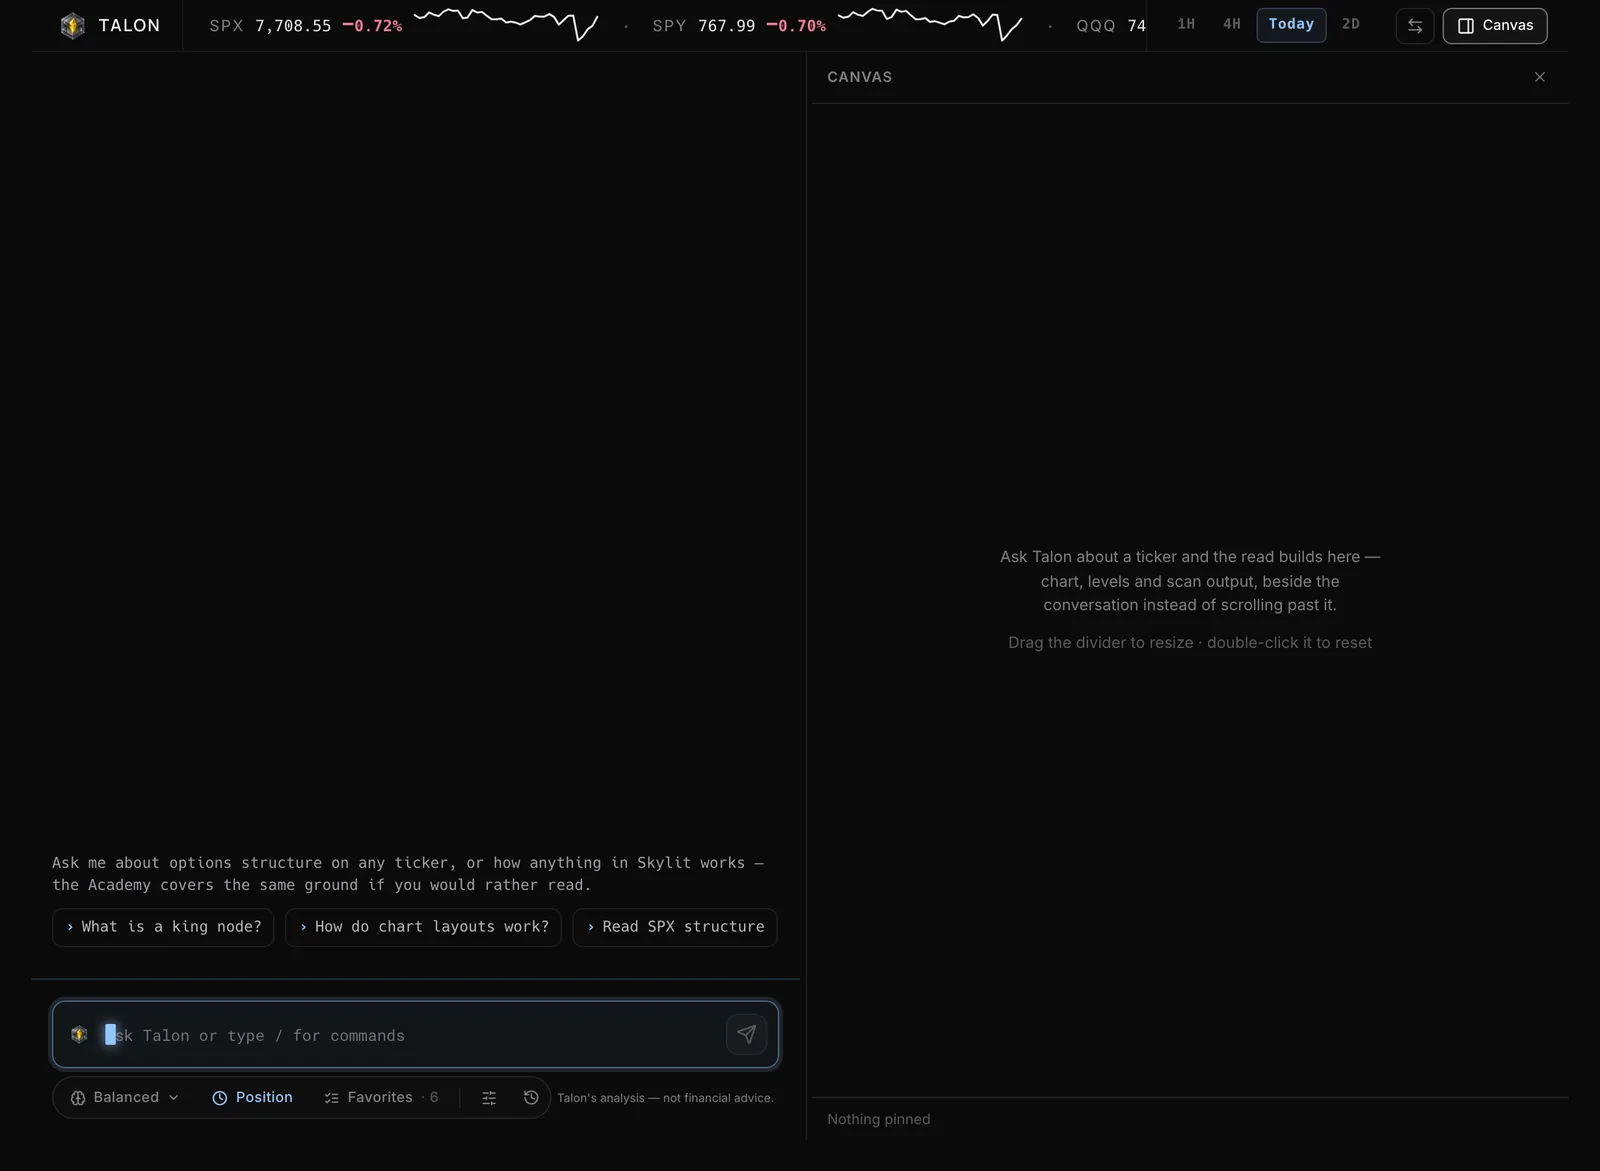The image size is (1600, 1171).
Task: Close the Canvas panel
Action: (1540, 77)
